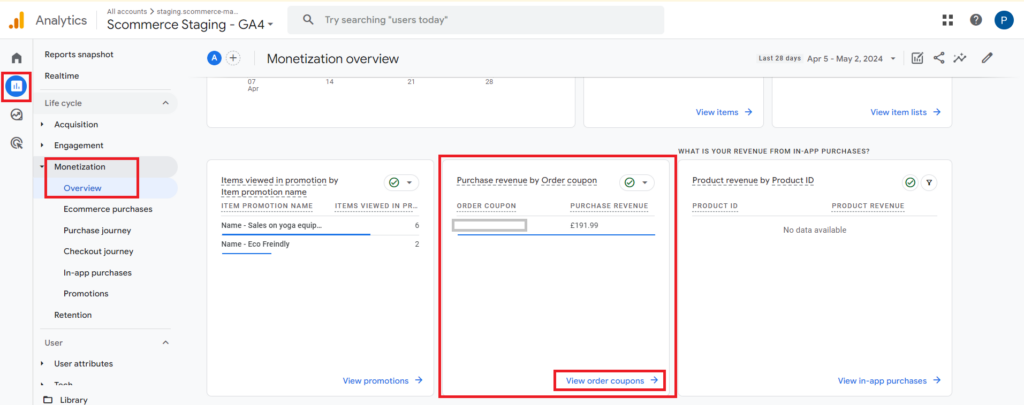Expand the Engagement tree item
Image resolution: width=1024 pixels, height=405 pixels.
pos(42,145)
